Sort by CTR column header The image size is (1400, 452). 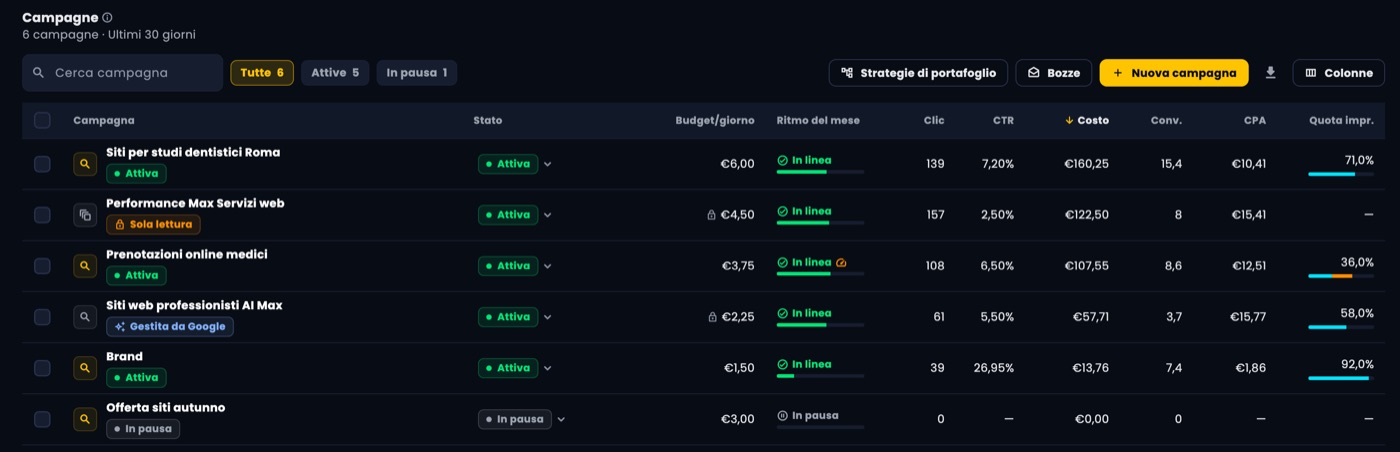1003,120
